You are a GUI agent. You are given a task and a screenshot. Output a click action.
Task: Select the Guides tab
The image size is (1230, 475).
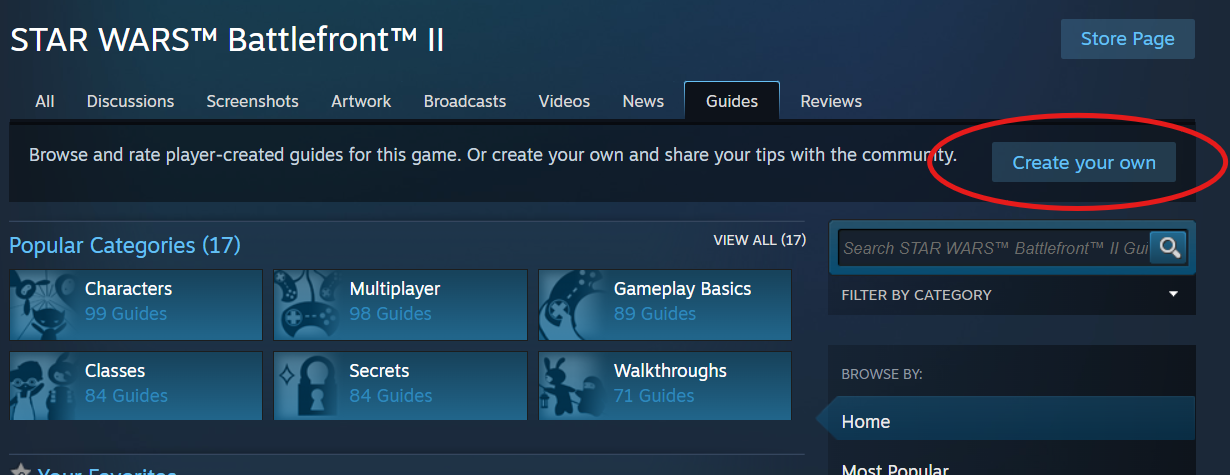coord(732,101)
